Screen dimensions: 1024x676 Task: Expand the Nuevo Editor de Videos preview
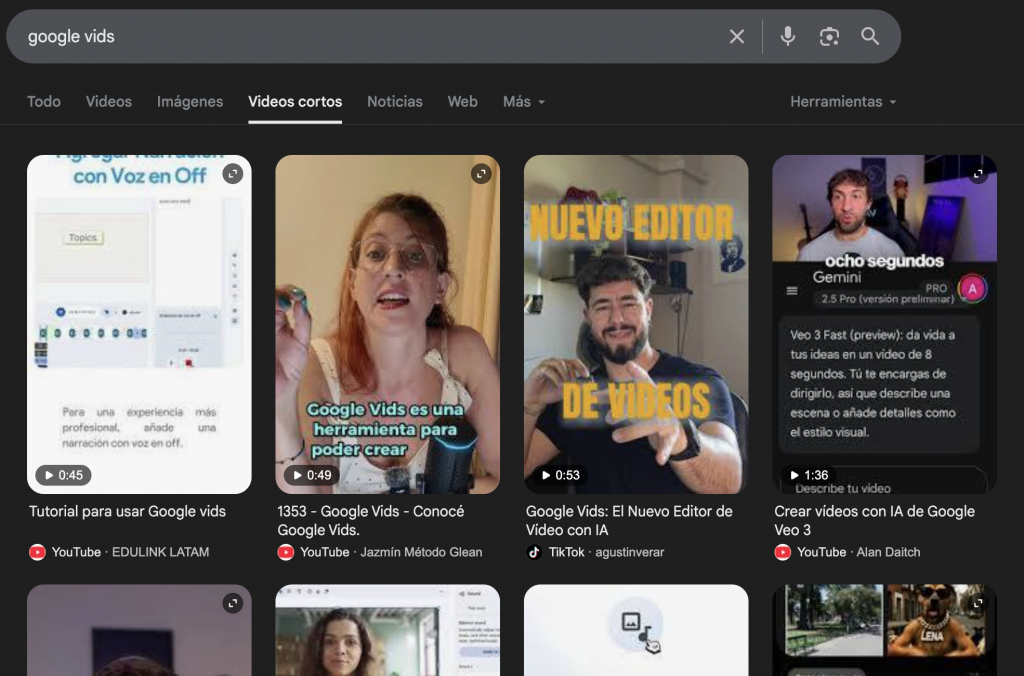click(x=729, y=174)
